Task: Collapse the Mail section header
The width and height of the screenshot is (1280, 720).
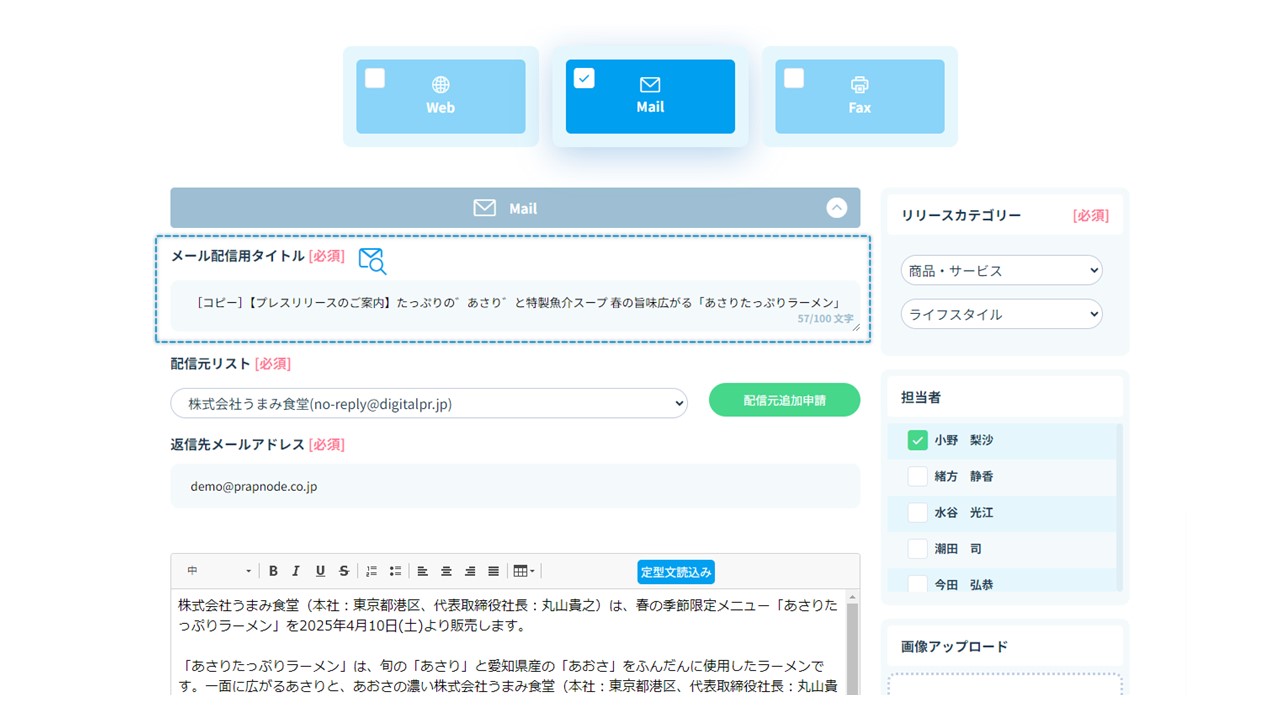Action: (x=837, y=208)
